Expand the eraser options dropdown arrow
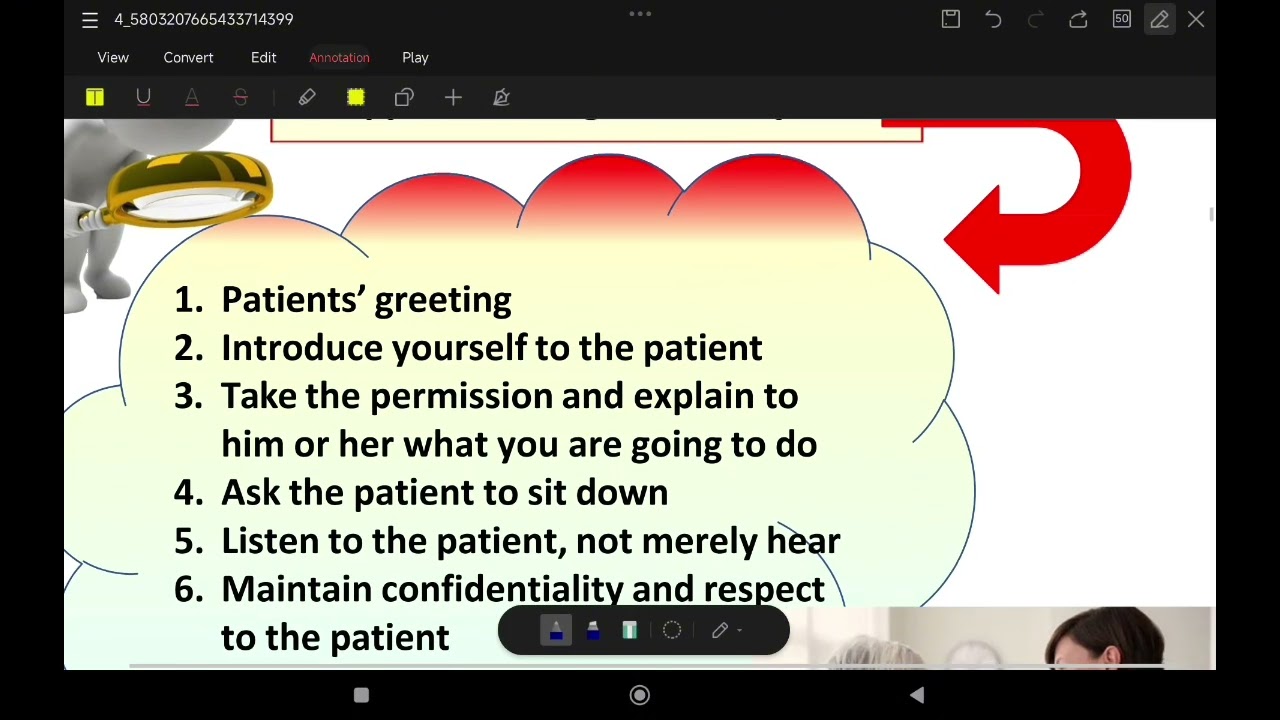This screenshot has width=1280, height=720. tap(739, 631)
